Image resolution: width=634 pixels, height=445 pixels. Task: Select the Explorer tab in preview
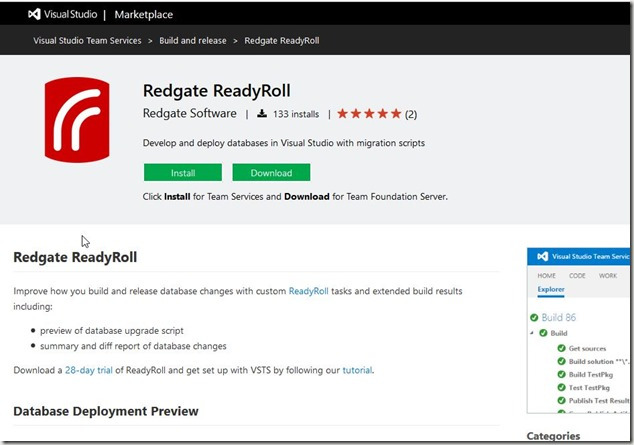tap(551, 290)
